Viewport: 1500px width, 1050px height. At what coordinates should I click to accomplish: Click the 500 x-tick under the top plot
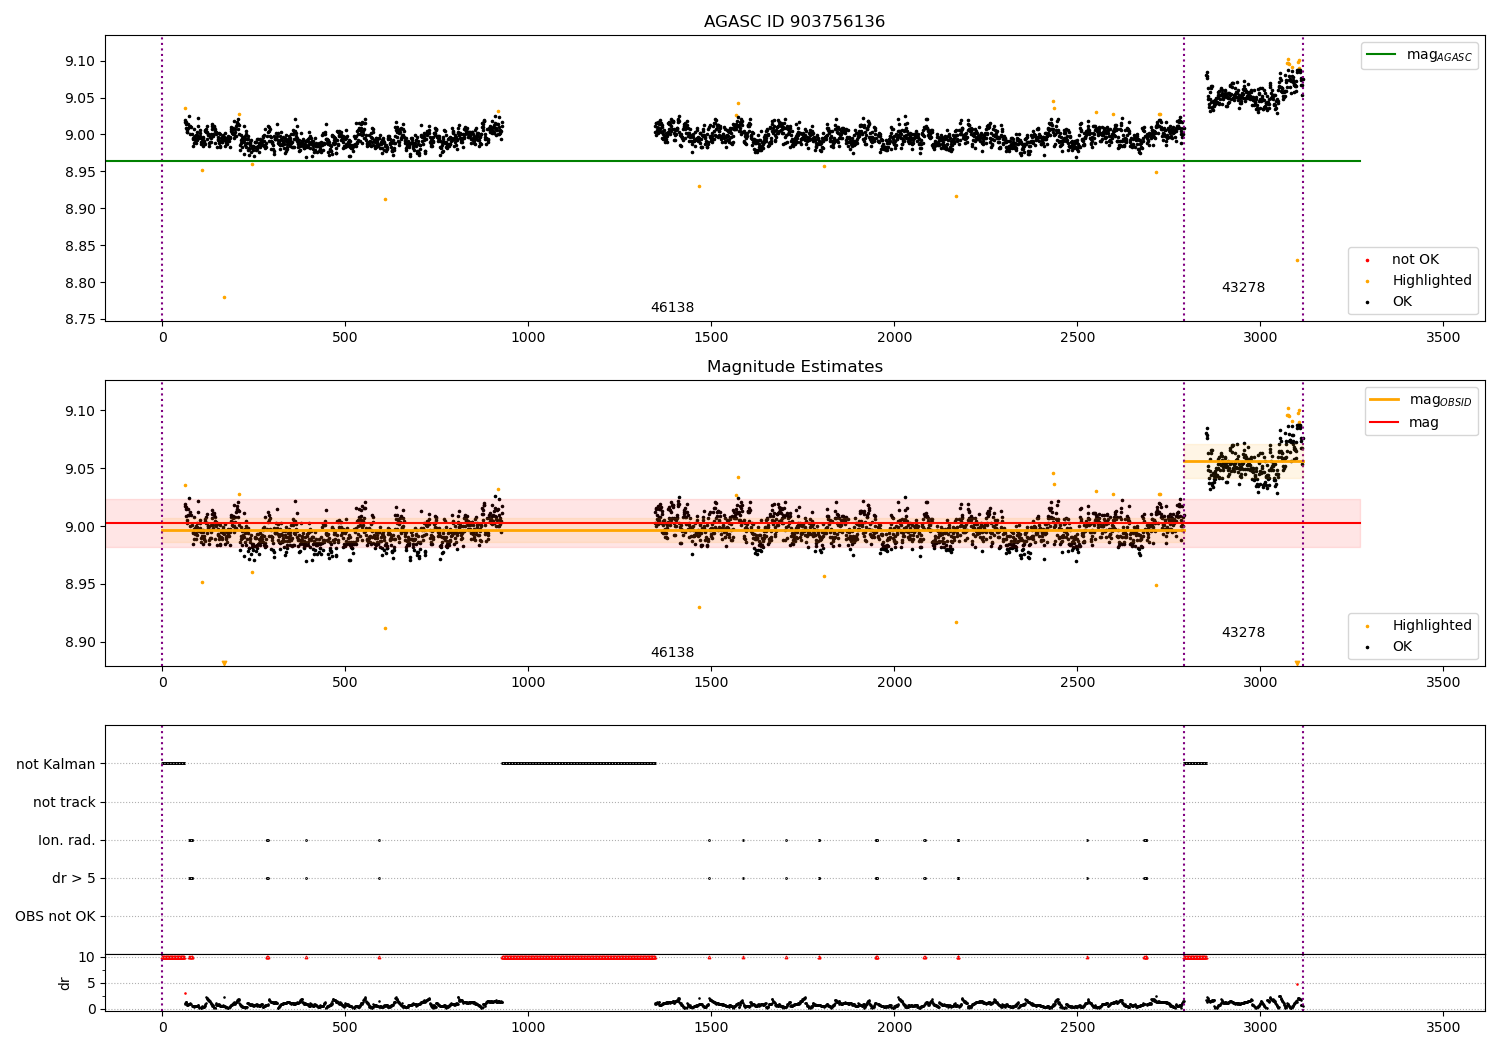[x=345, y=338]
